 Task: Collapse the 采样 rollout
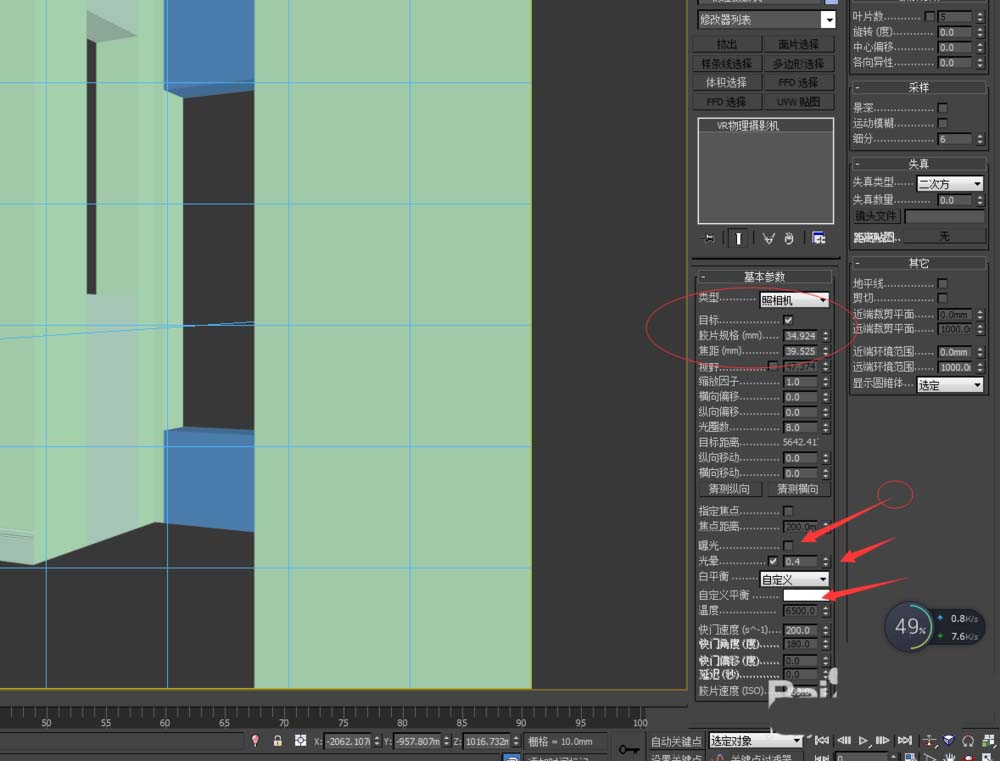pyautogui.click(x=918, y=87)
